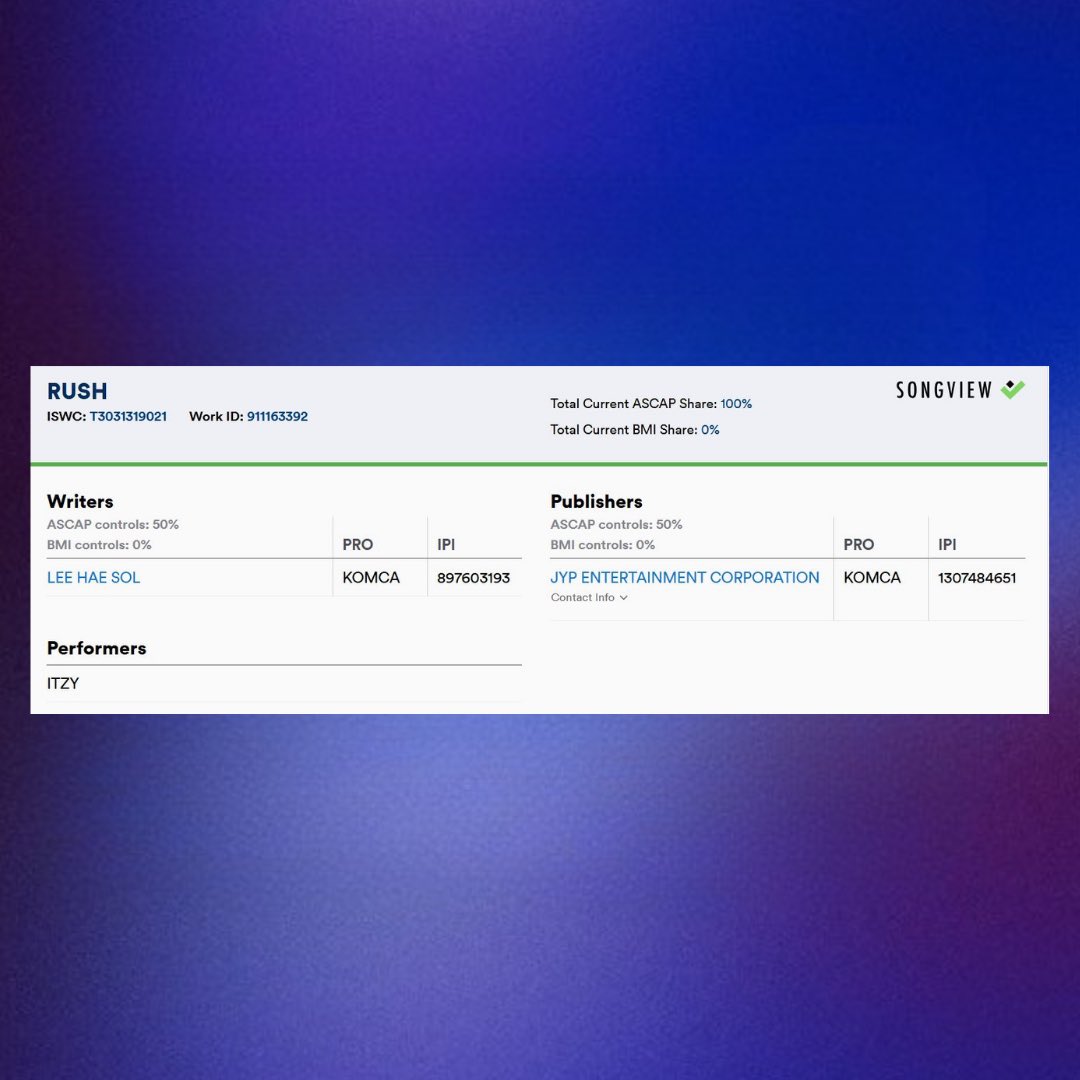Click the Writers section heading
Image resolution: width=1080 pixels, height=1080 pixels.
click(80, 501)
